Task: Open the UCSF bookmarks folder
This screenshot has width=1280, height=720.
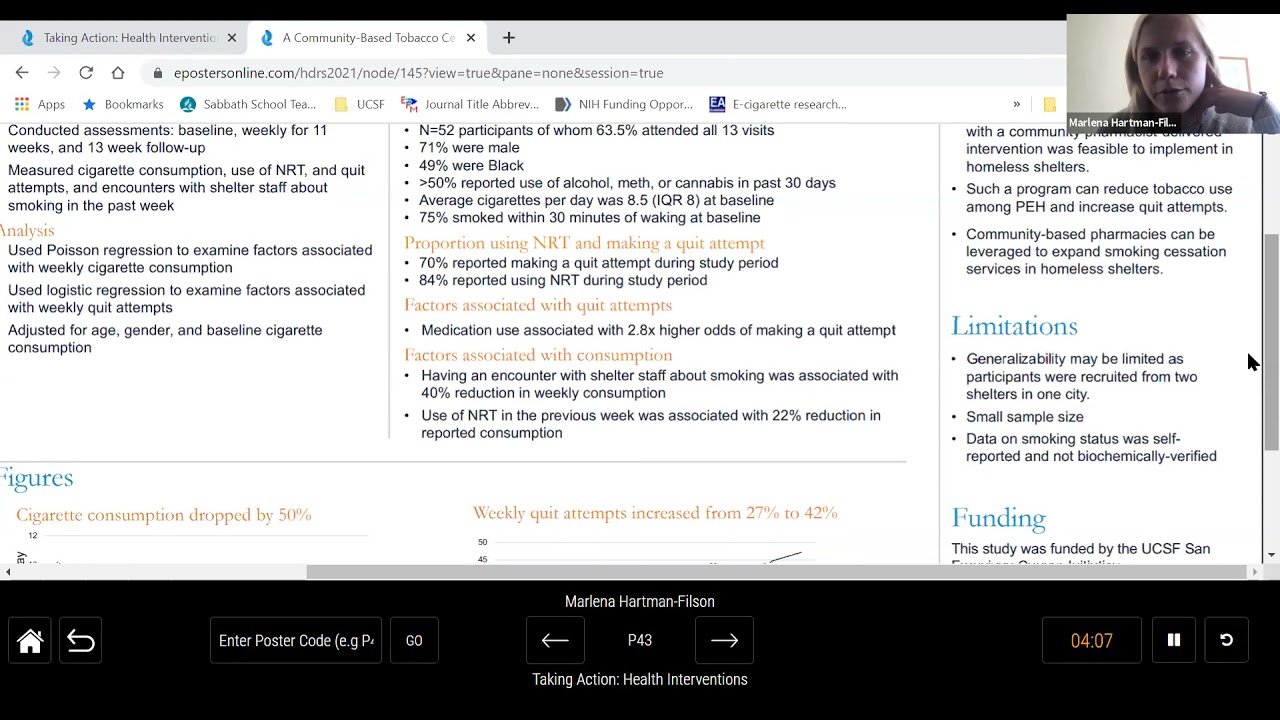Action: [359, 104]
